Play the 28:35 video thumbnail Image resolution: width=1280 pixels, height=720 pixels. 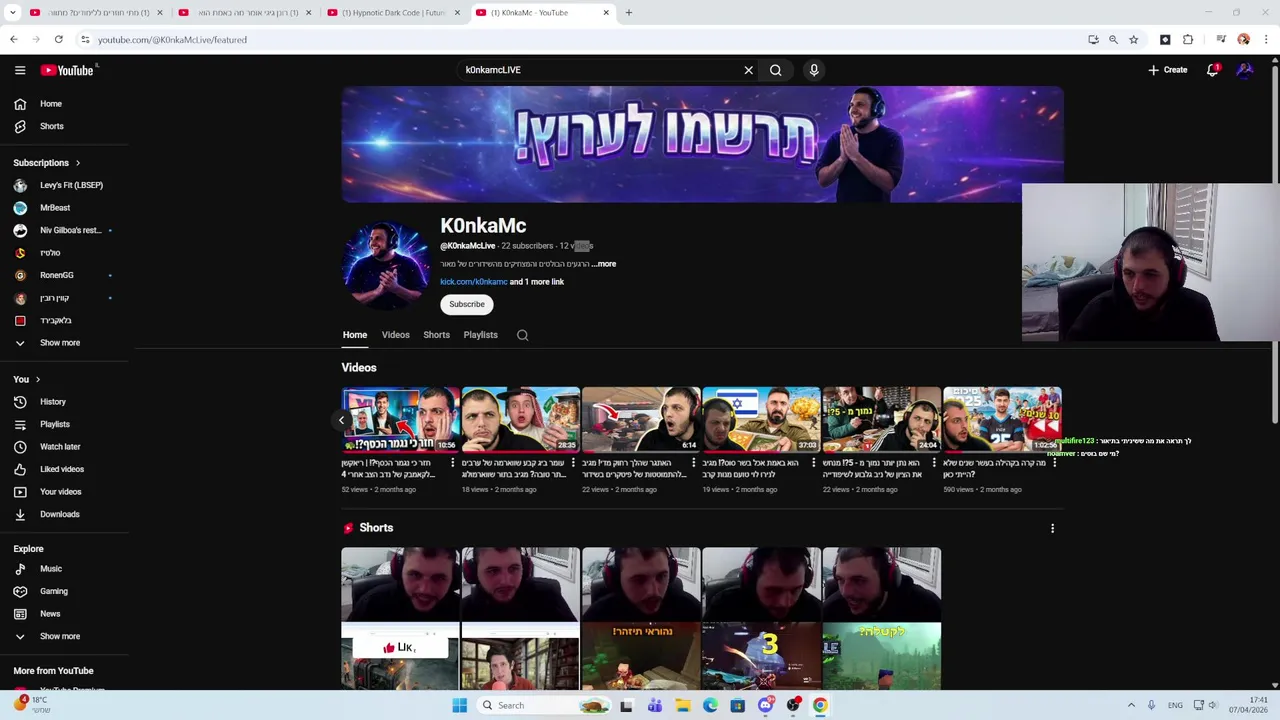coord(520,419)
